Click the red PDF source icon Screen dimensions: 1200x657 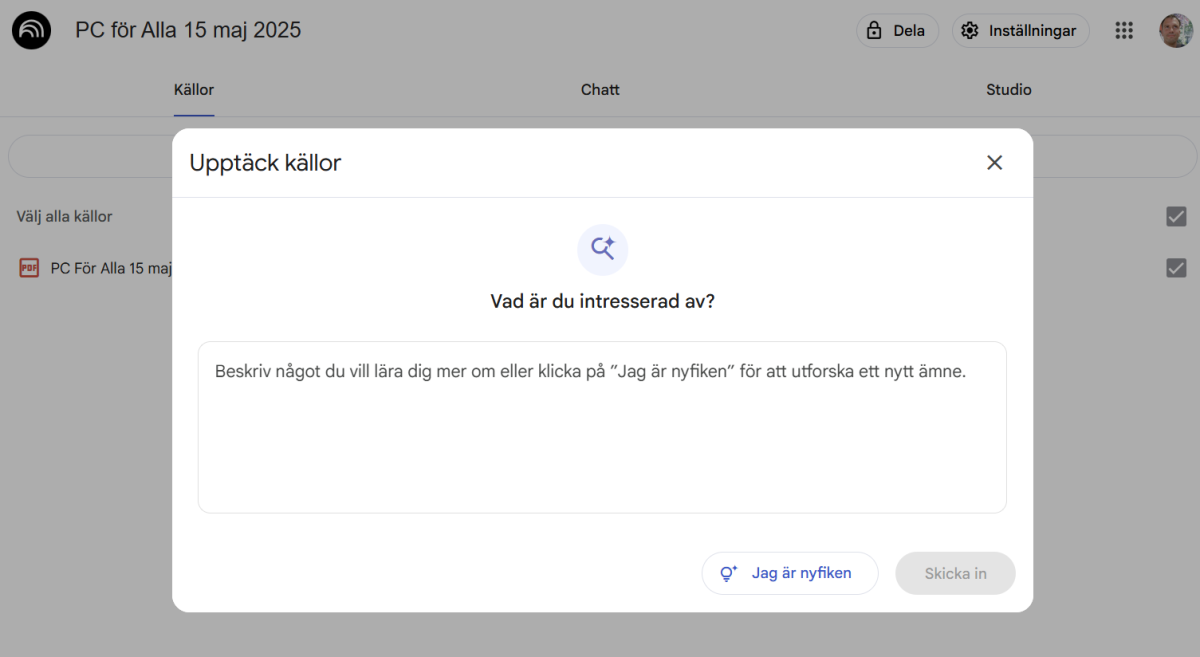click(x=30, y=268)
